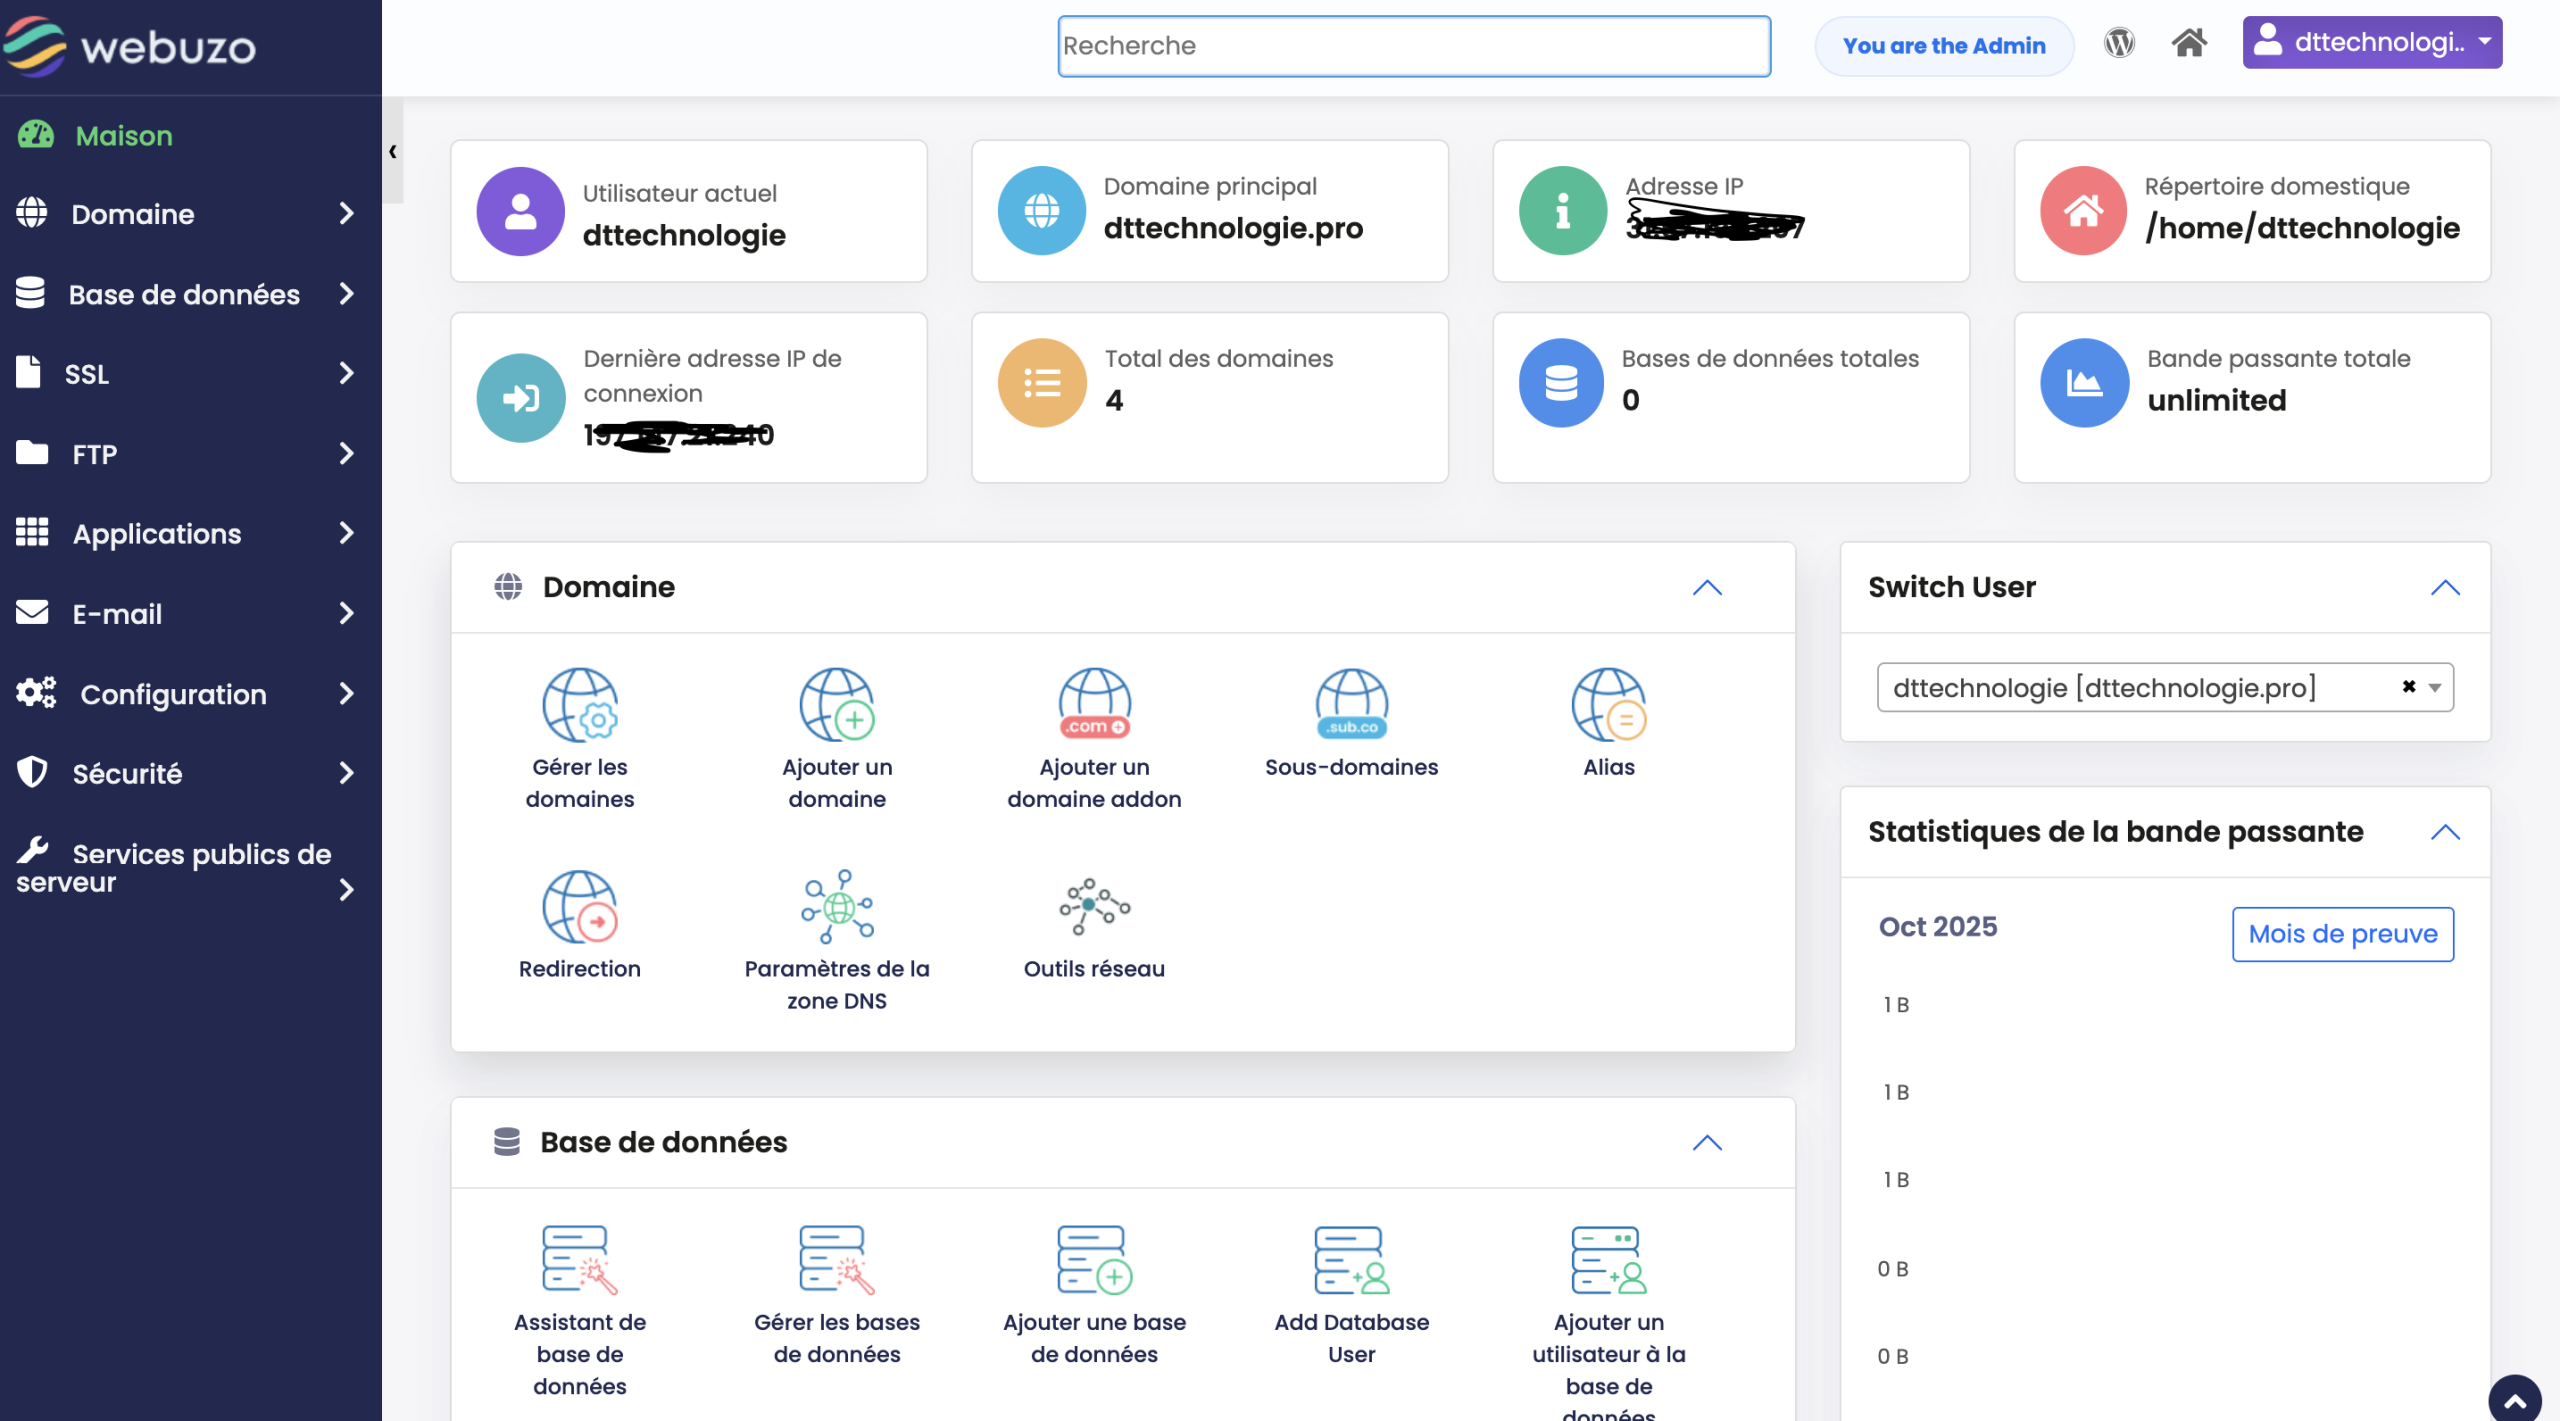Screen dimensions: 2560x1421
Task: Collapse Statistiques de la bande passante panel
Action: point(2445,833)
